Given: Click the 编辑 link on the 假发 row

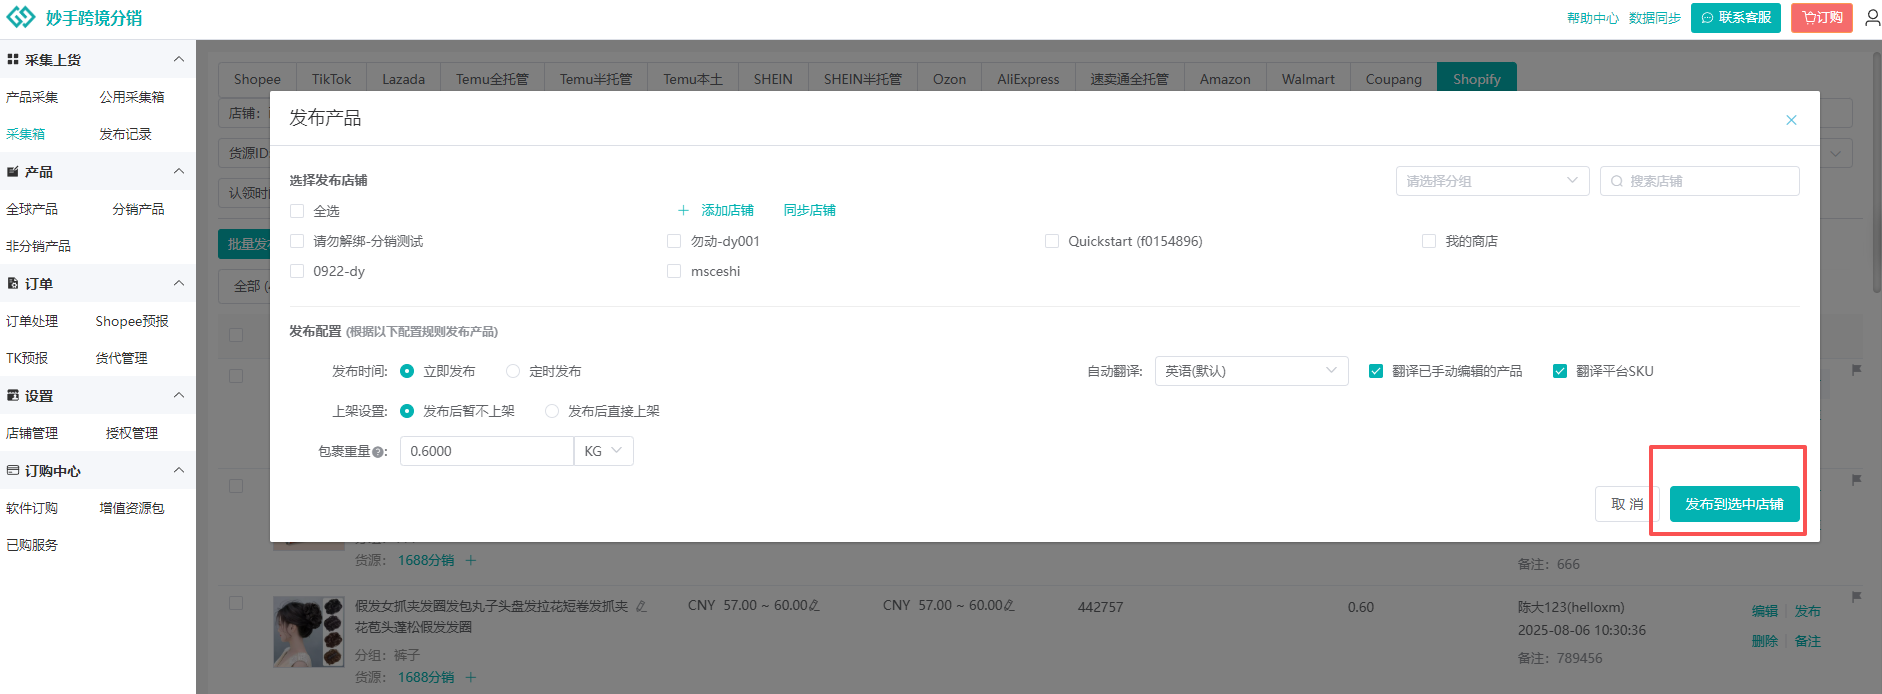Looking at the screenshot, I should point(1764,611).
